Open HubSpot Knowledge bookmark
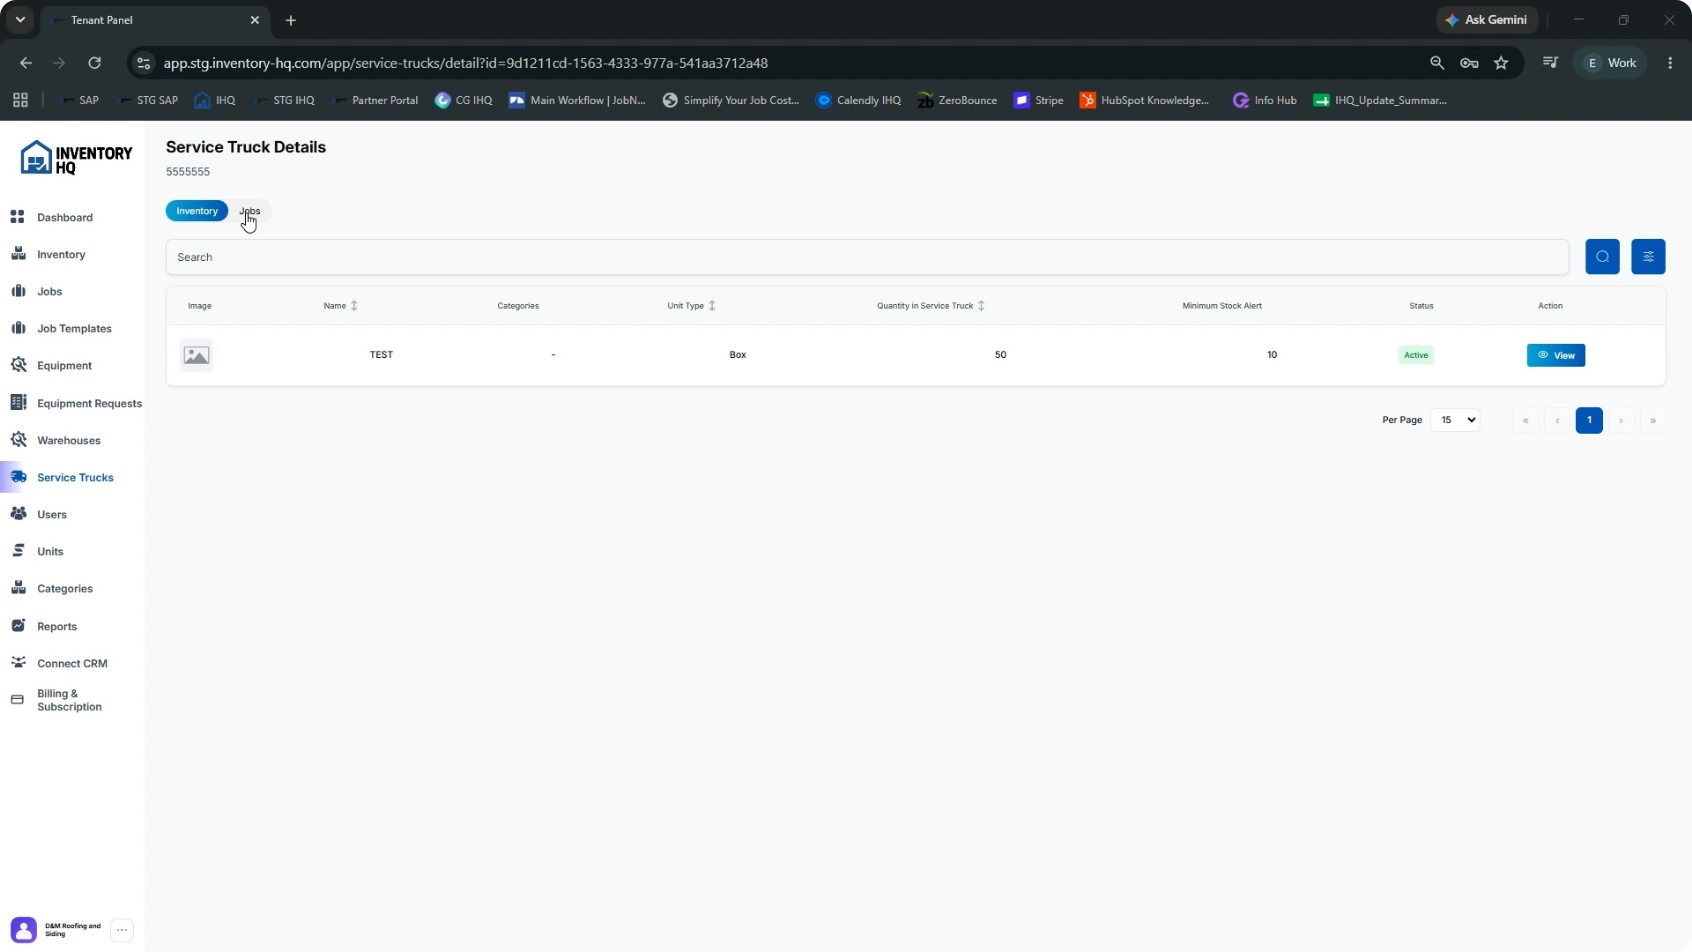This screenshot has width=1692, height=952. 1145,100
